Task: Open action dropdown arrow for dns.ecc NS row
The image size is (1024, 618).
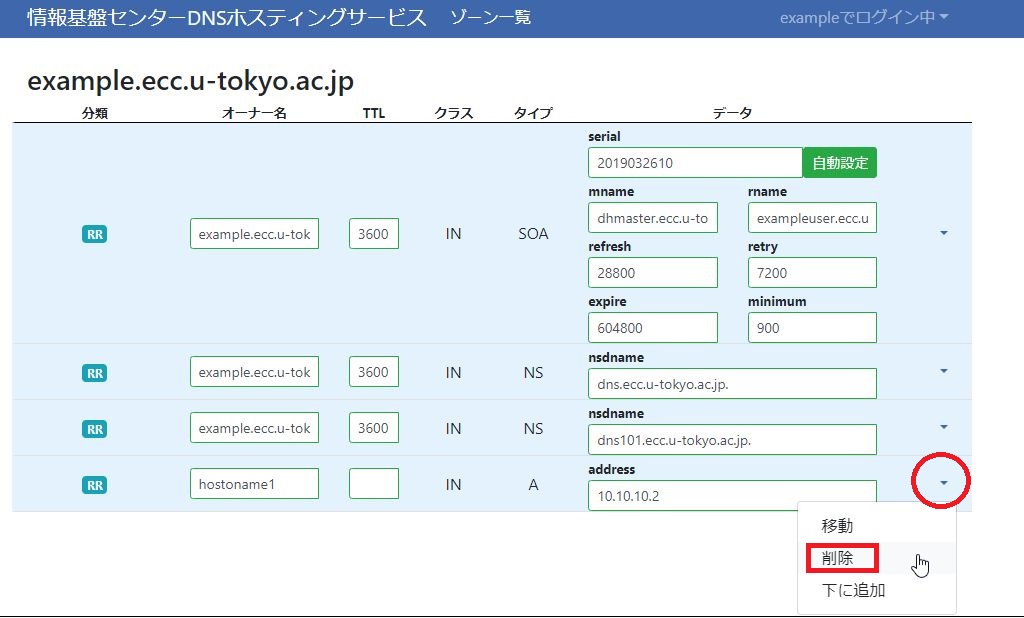Action: pos(944,371)
